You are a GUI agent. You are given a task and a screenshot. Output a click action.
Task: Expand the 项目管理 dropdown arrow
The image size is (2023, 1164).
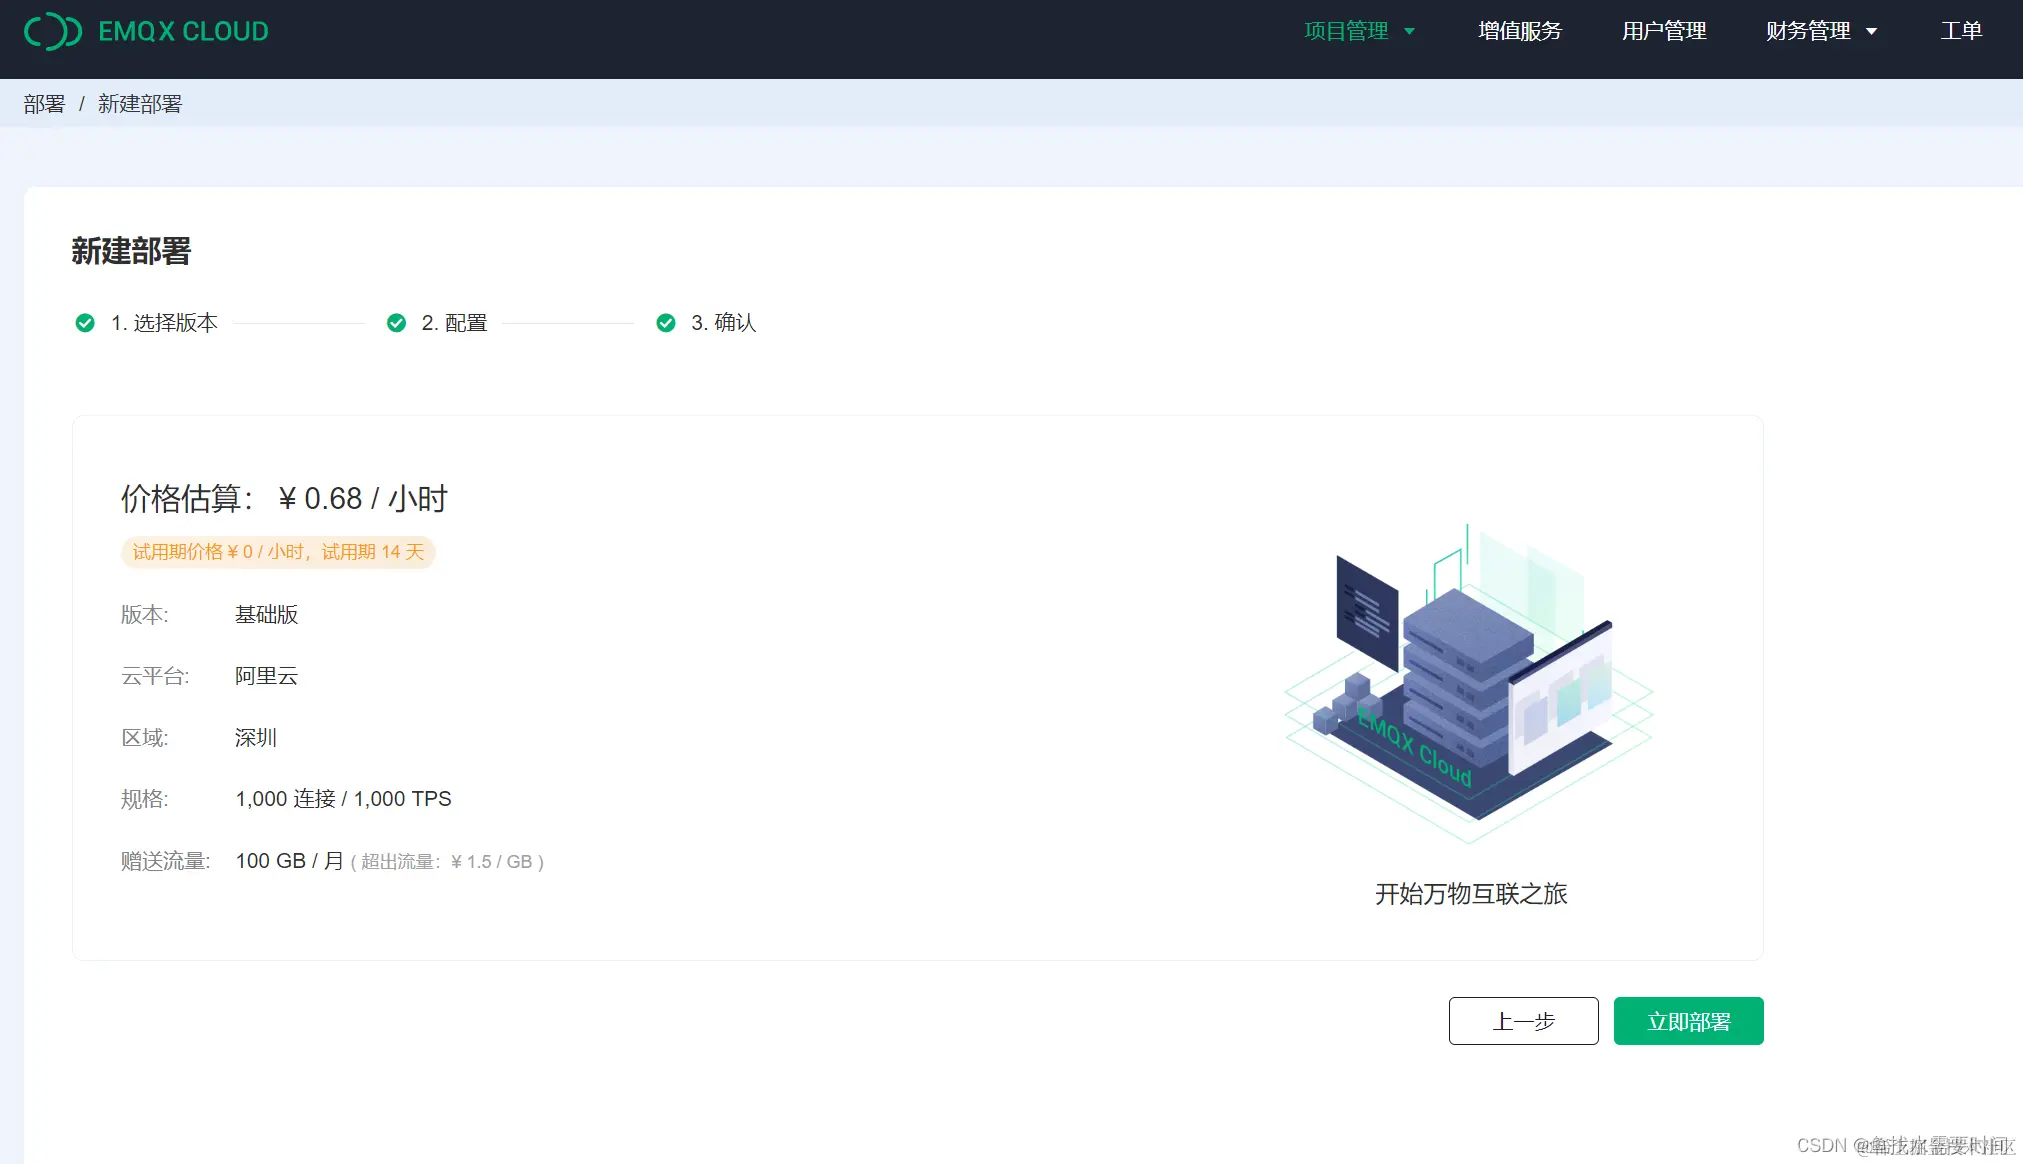(x=1411, y=31)
